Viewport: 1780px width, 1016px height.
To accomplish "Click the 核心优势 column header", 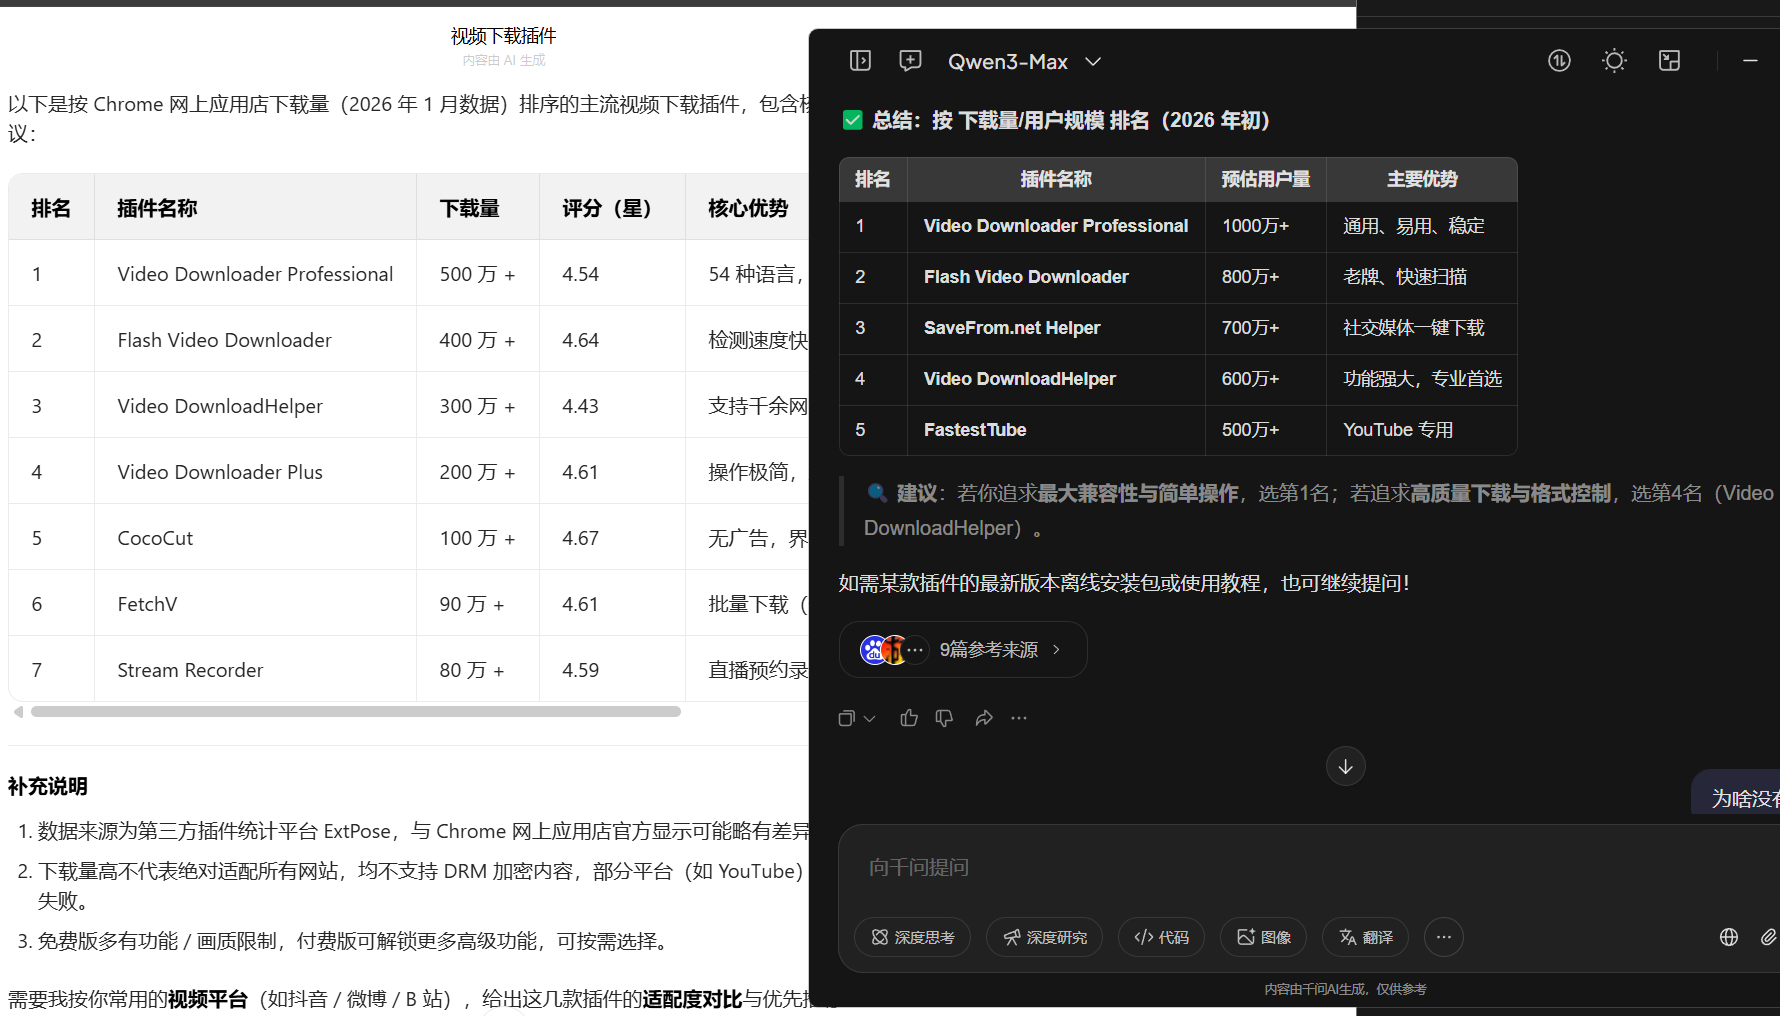I will point(748,208).
